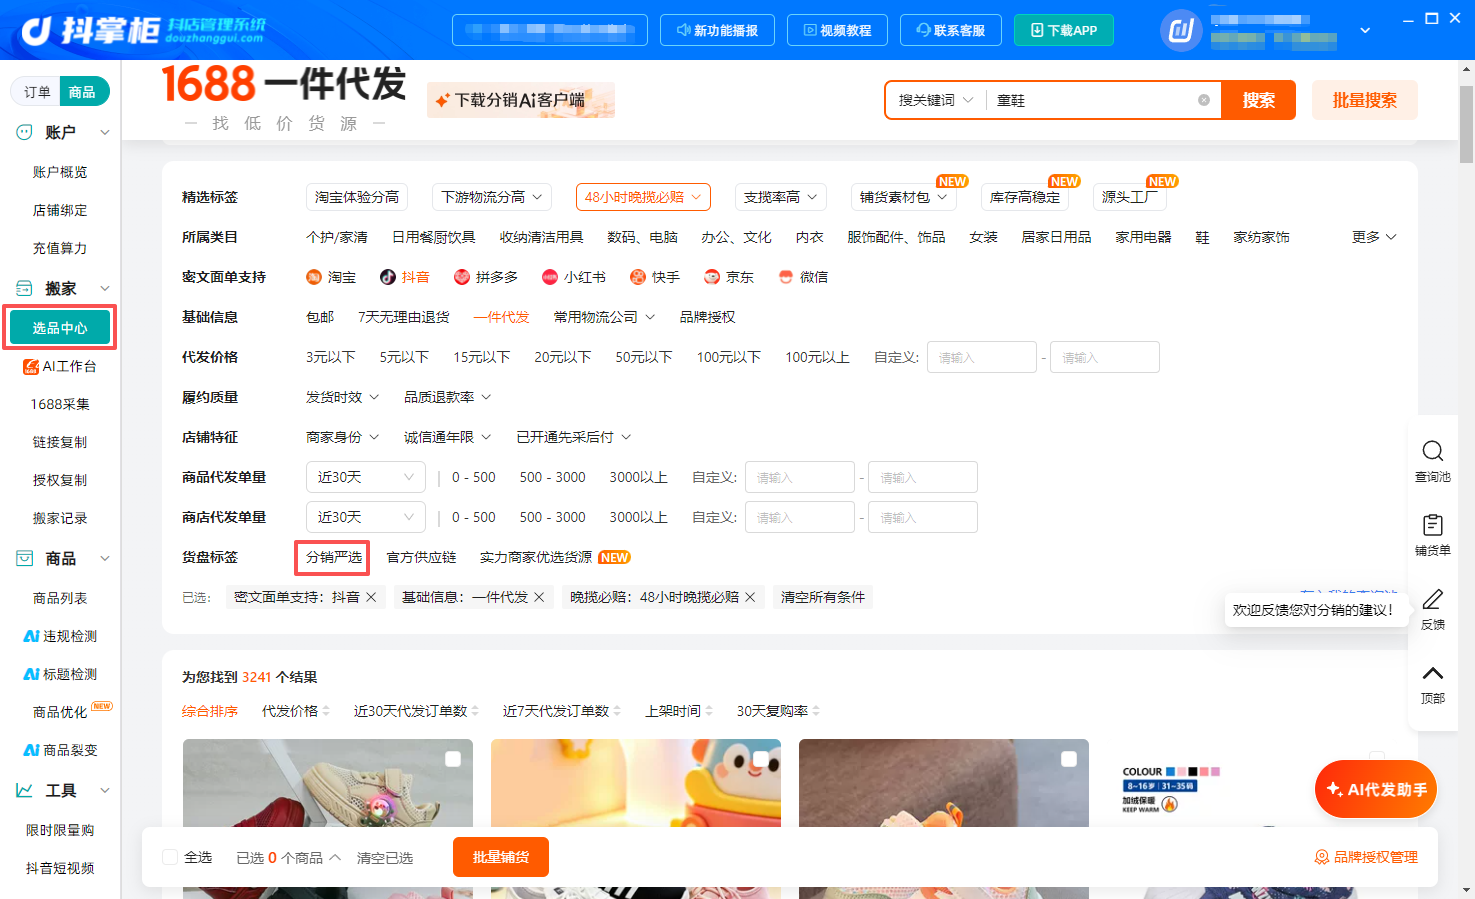Click the 抖掌柜 logo

[x=142, y=30]
